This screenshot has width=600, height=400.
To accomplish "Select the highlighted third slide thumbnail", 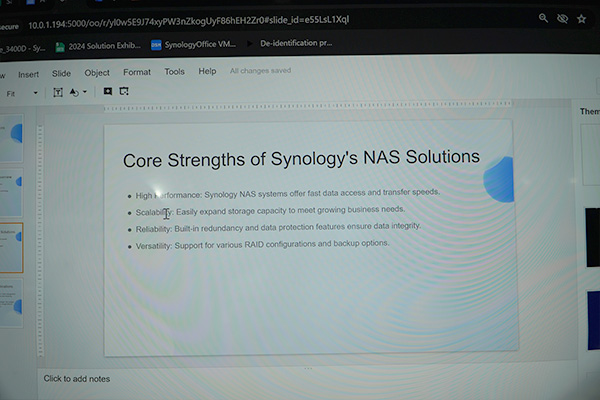I will [x=11, y=248].
